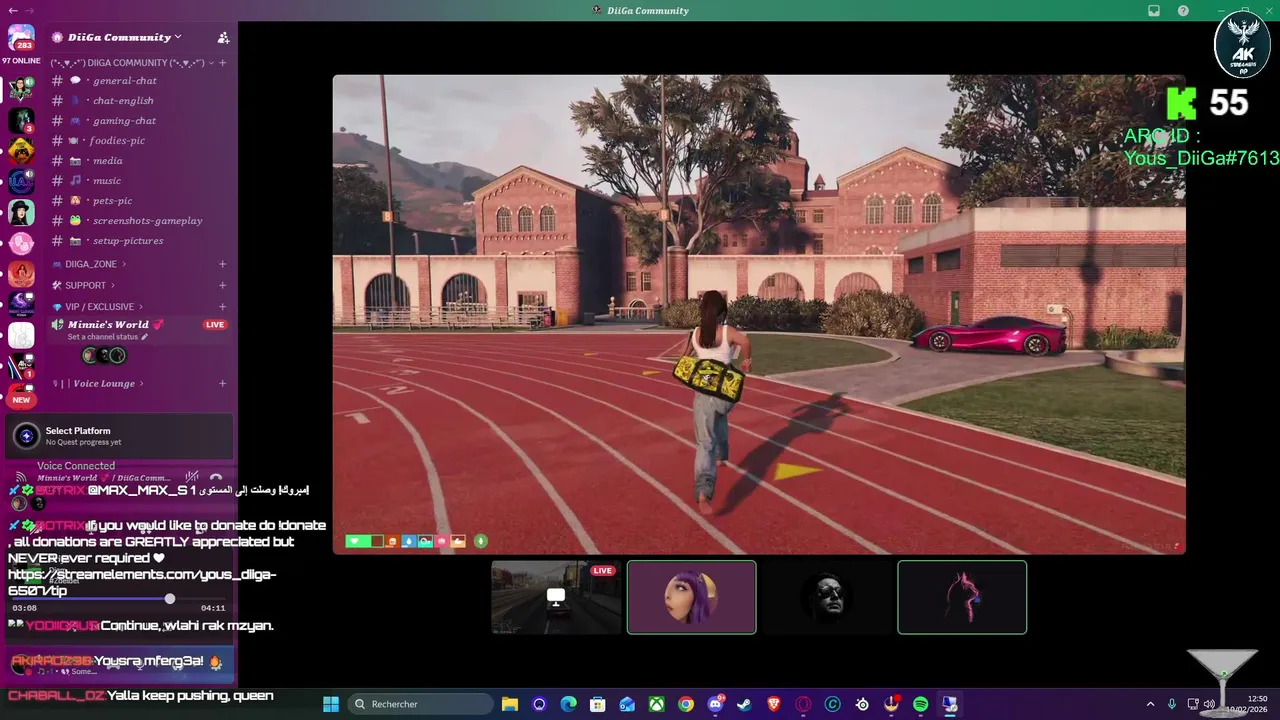Click Set a channel status
The height and width of the screenshot is (720, 1280).
pos(107,337)
